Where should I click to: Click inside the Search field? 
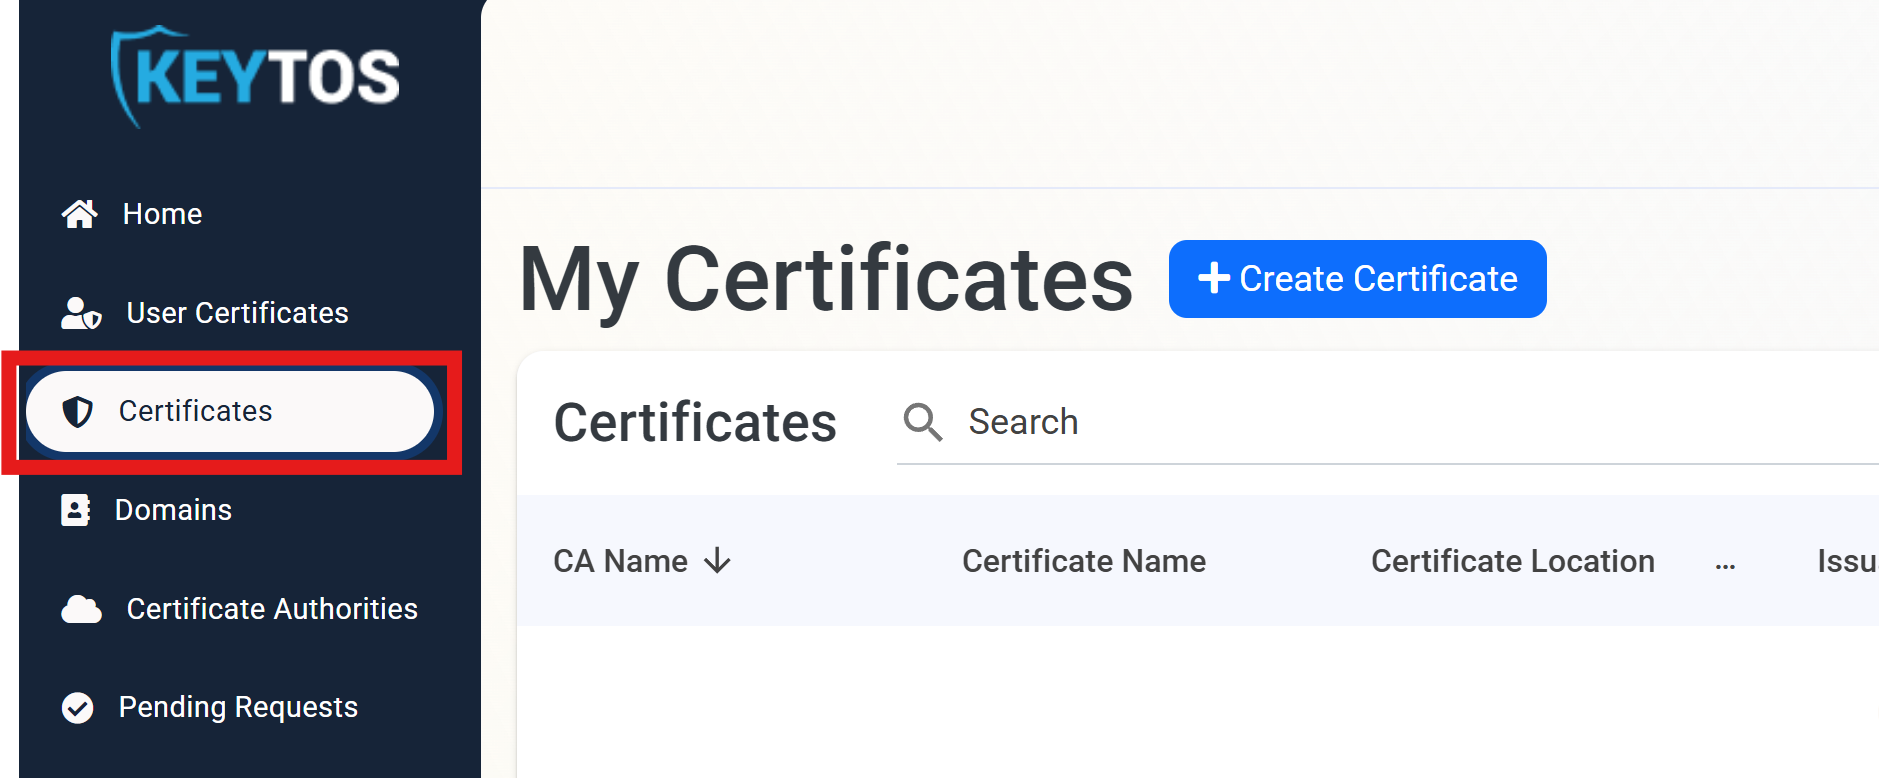click(x=1100, y=422)
